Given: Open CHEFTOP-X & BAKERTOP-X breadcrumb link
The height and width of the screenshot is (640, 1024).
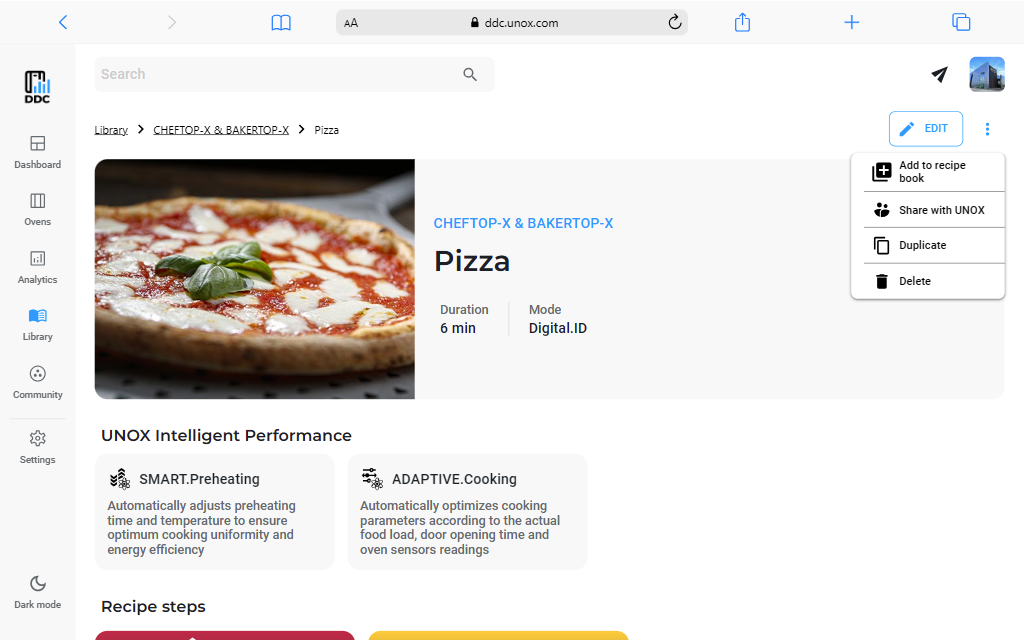Looking at the screenshot, I should (x=221, y=130).
